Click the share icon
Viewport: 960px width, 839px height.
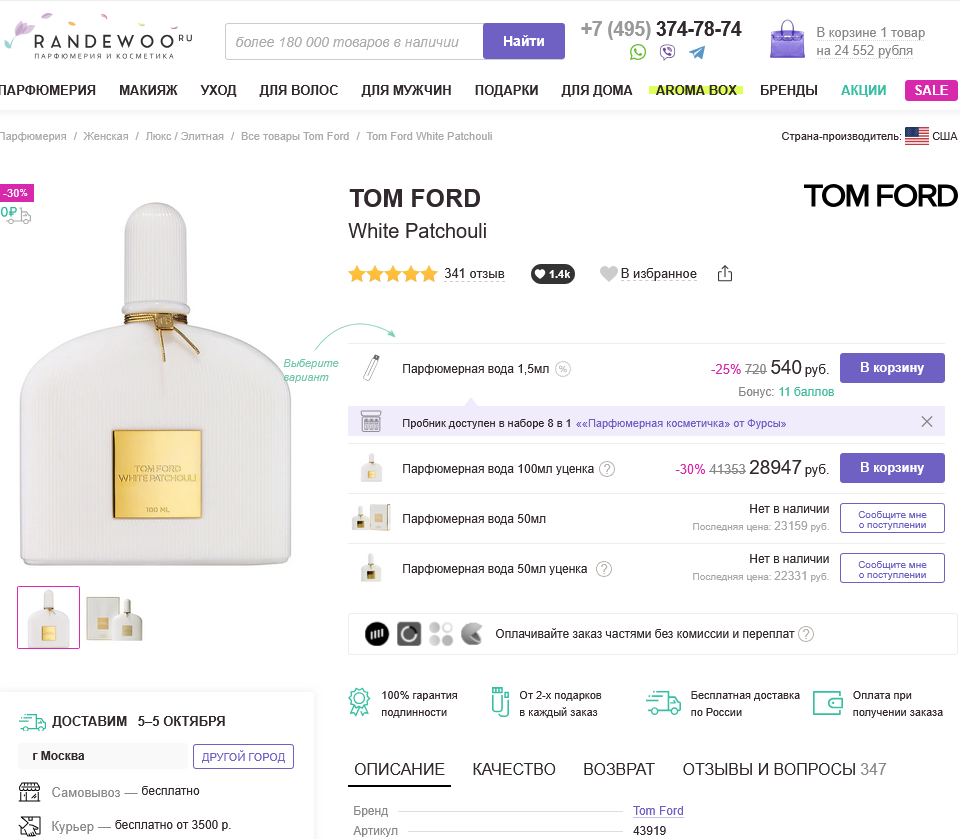[x=726, y=274]
